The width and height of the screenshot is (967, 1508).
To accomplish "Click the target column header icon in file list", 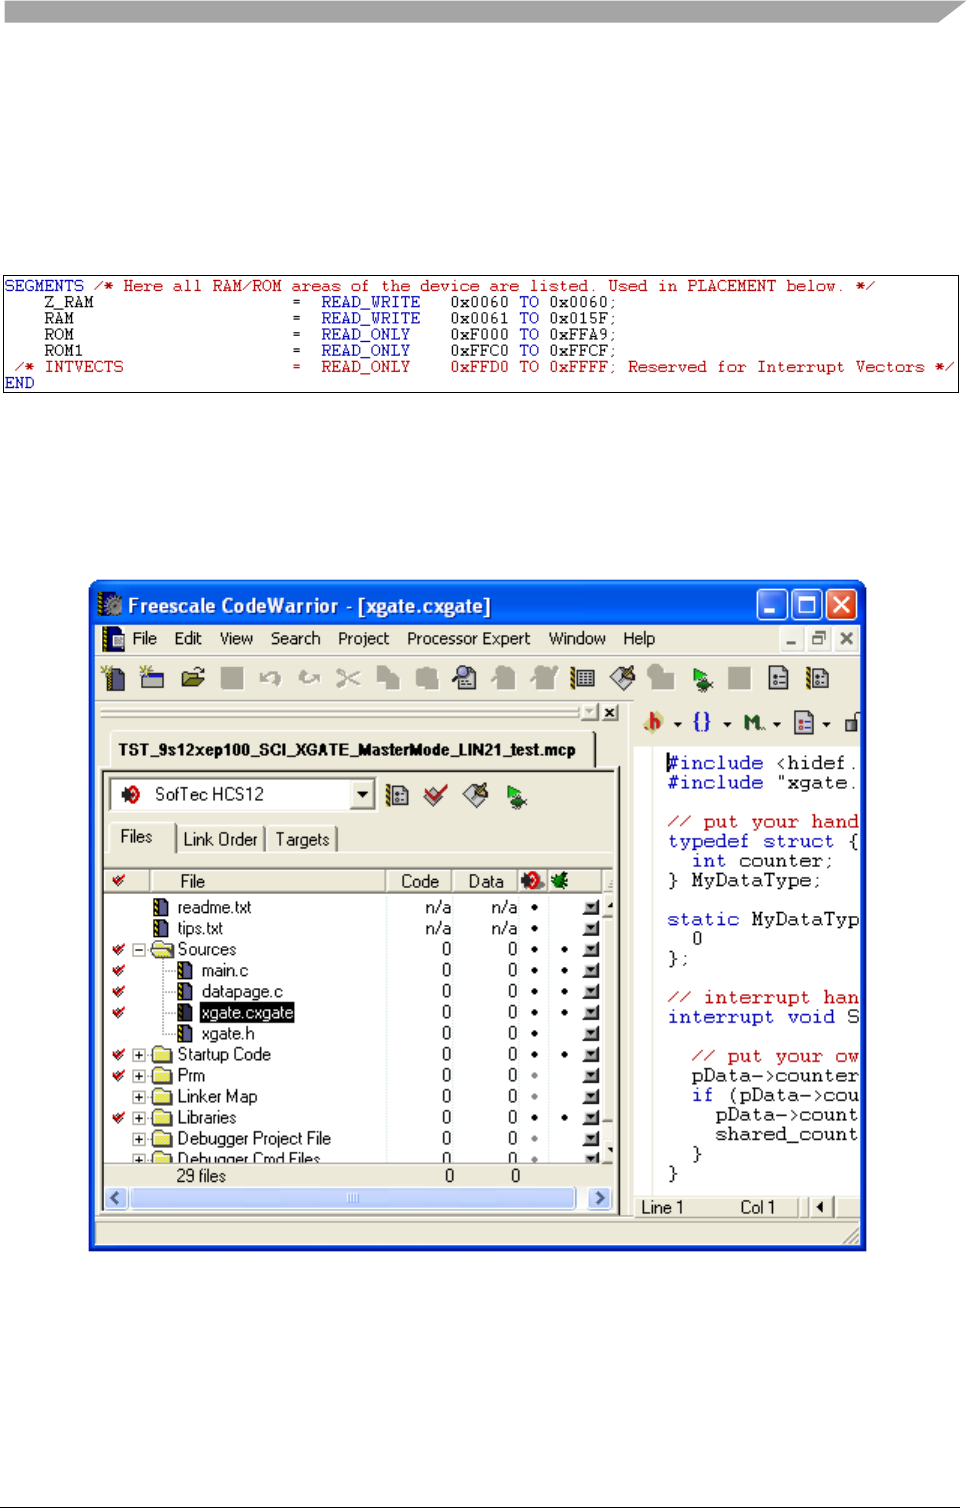I will [532, 880].
